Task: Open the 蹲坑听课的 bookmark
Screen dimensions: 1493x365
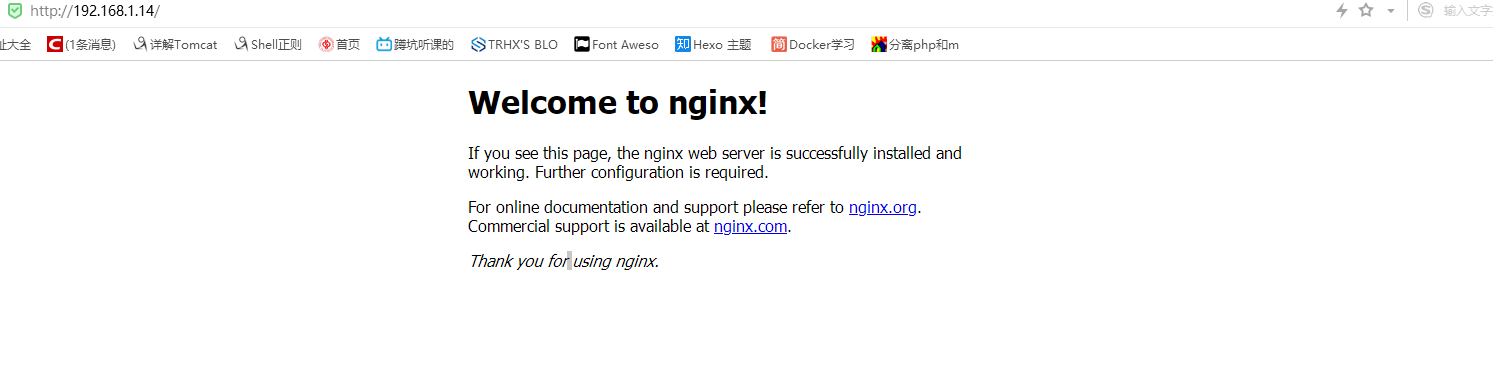Action: pos(415,44)
